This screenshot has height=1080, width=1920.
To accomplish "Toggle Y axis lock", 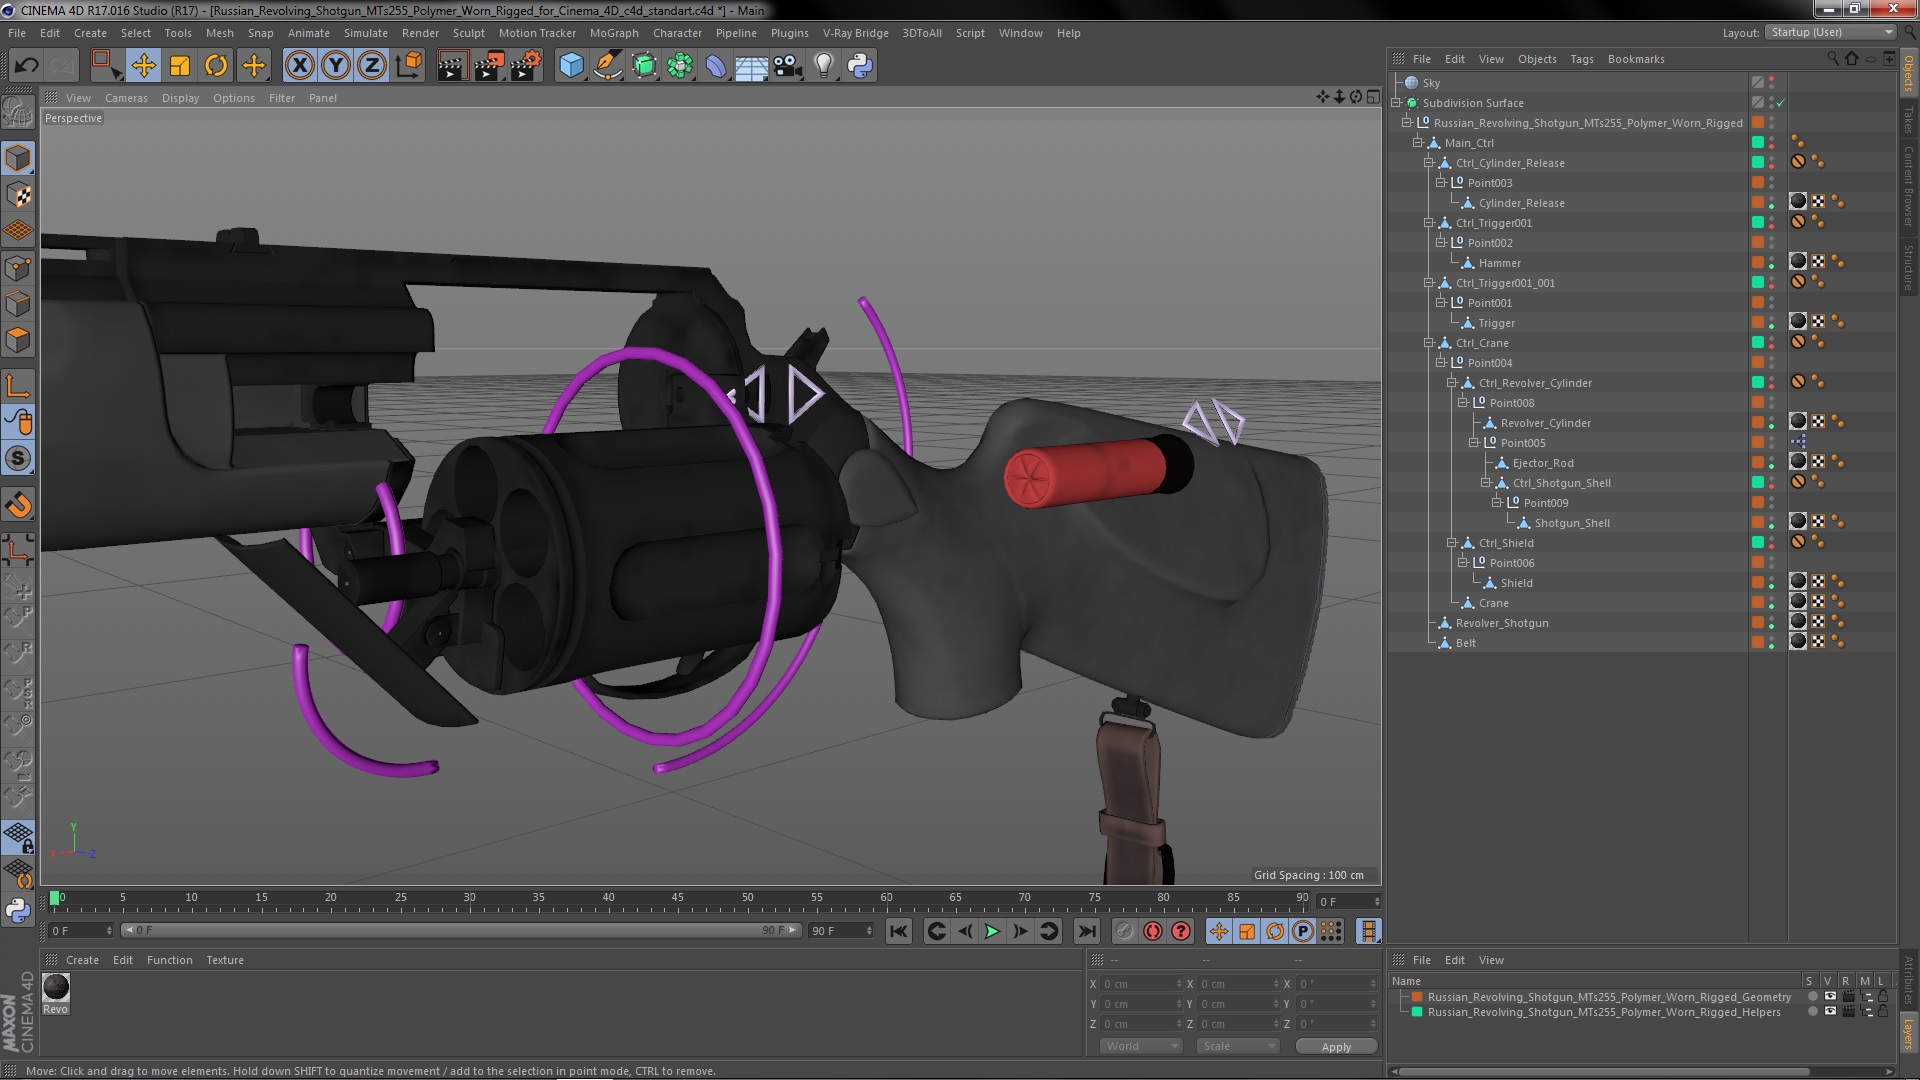I will 336,66.
